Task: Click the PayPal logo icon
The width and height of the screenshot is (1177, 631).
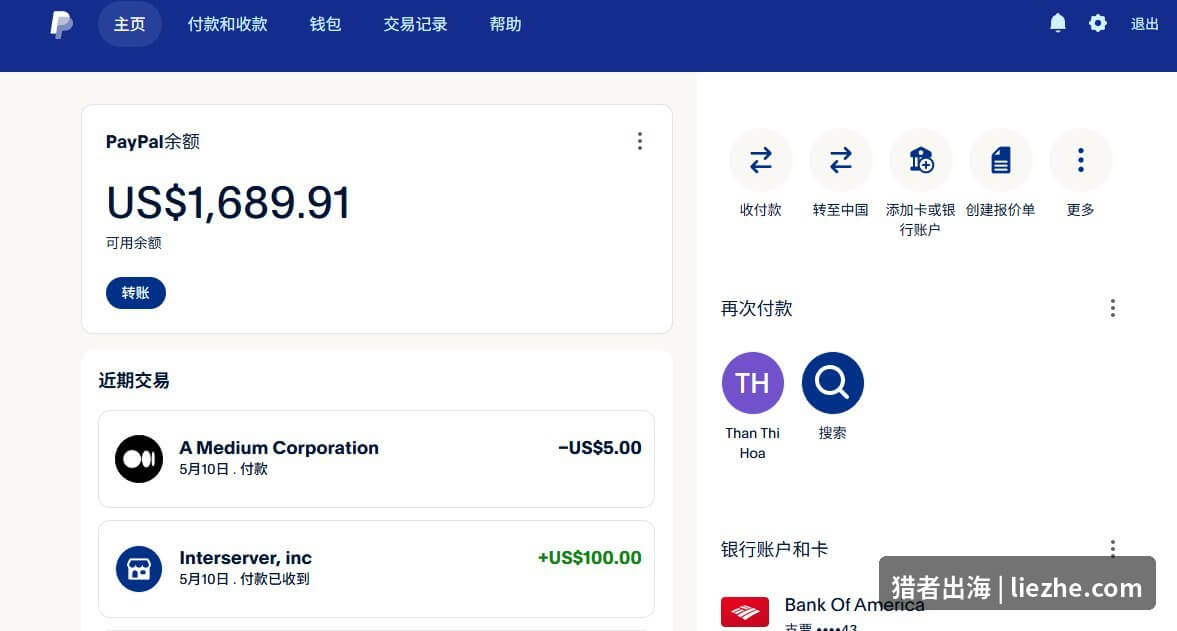Action: pos(61,24)
